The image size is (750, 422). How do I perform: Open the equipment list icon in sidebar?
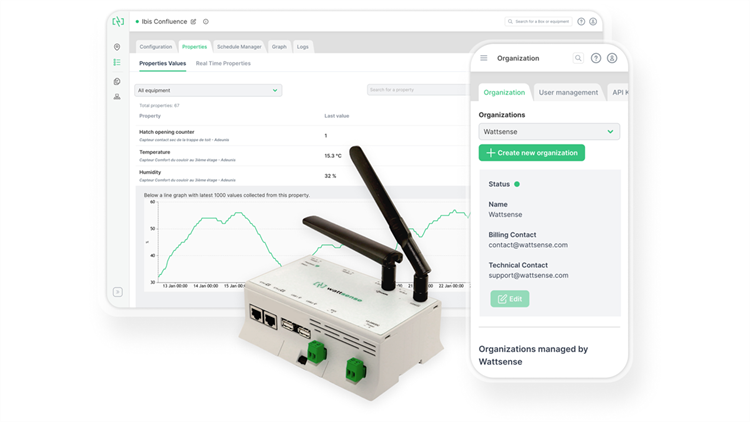(x=117, y=62)
